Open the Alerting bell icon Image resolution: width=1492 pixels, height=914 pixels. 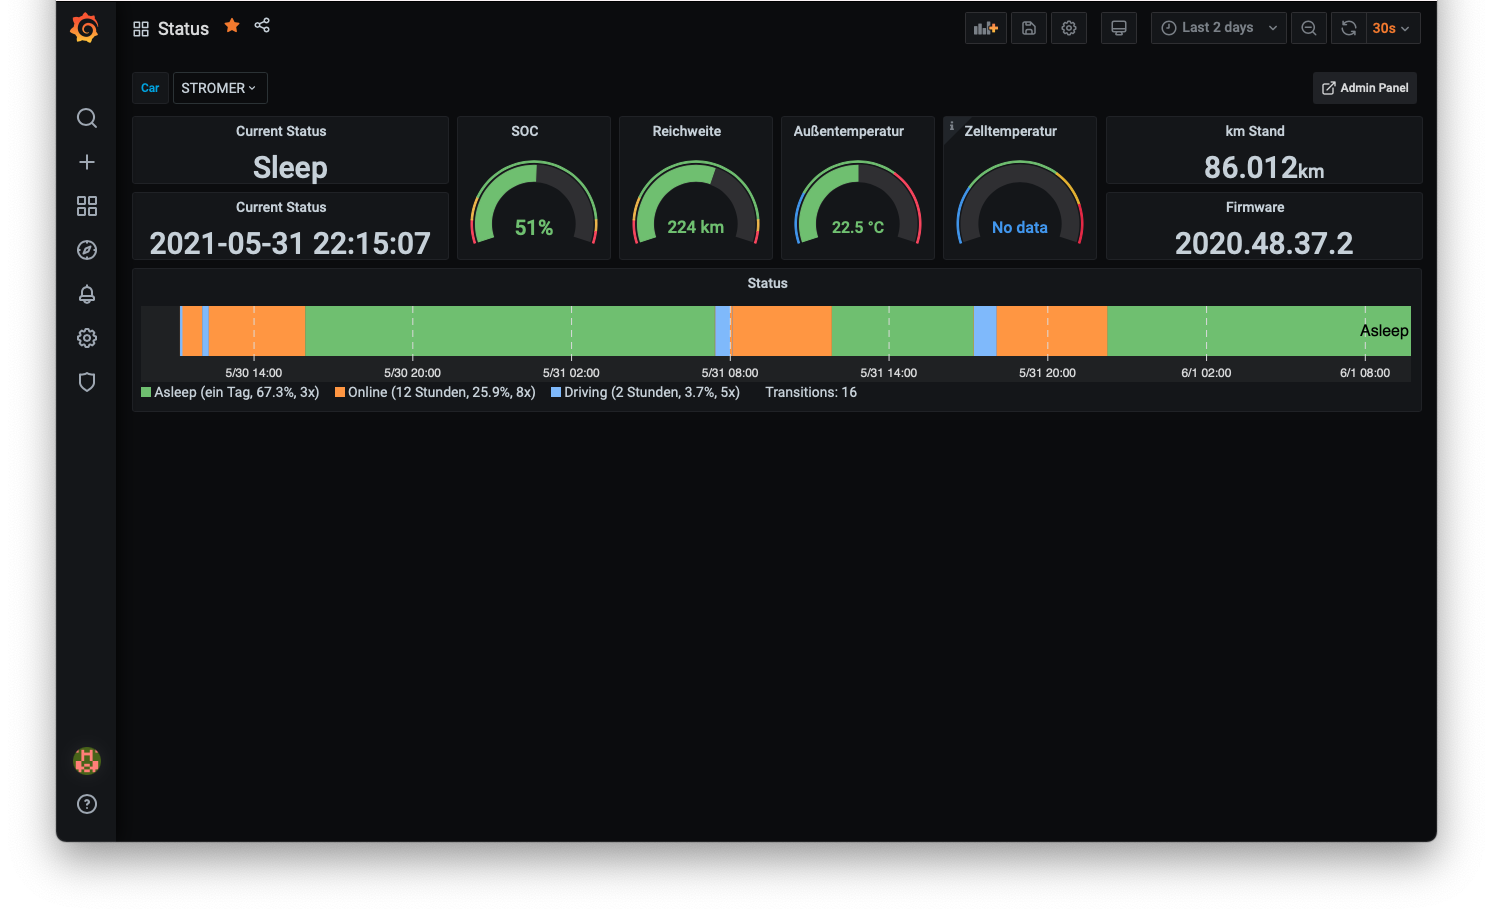pyautogui.click(x=87, y=294)
